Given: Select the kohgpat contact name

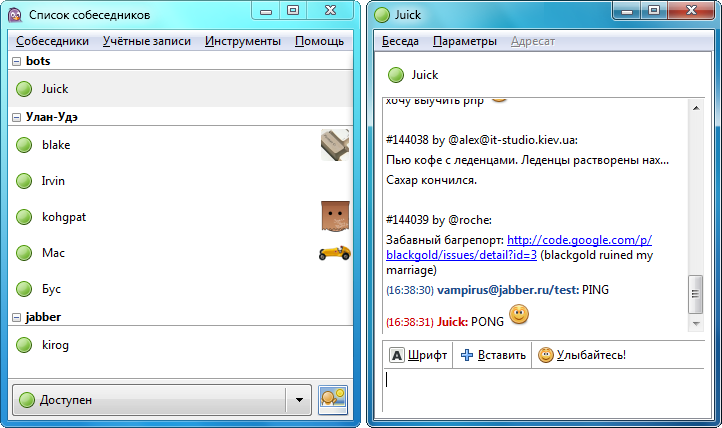Looking at the screenshot, I should coord(64,217).
